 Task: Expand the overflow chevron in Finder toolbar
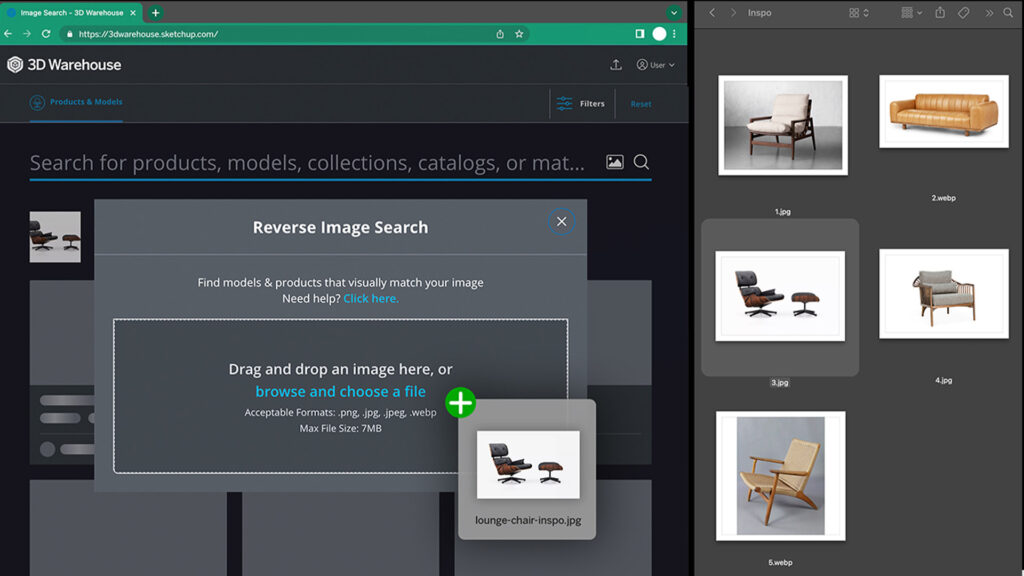coord(989,13)
